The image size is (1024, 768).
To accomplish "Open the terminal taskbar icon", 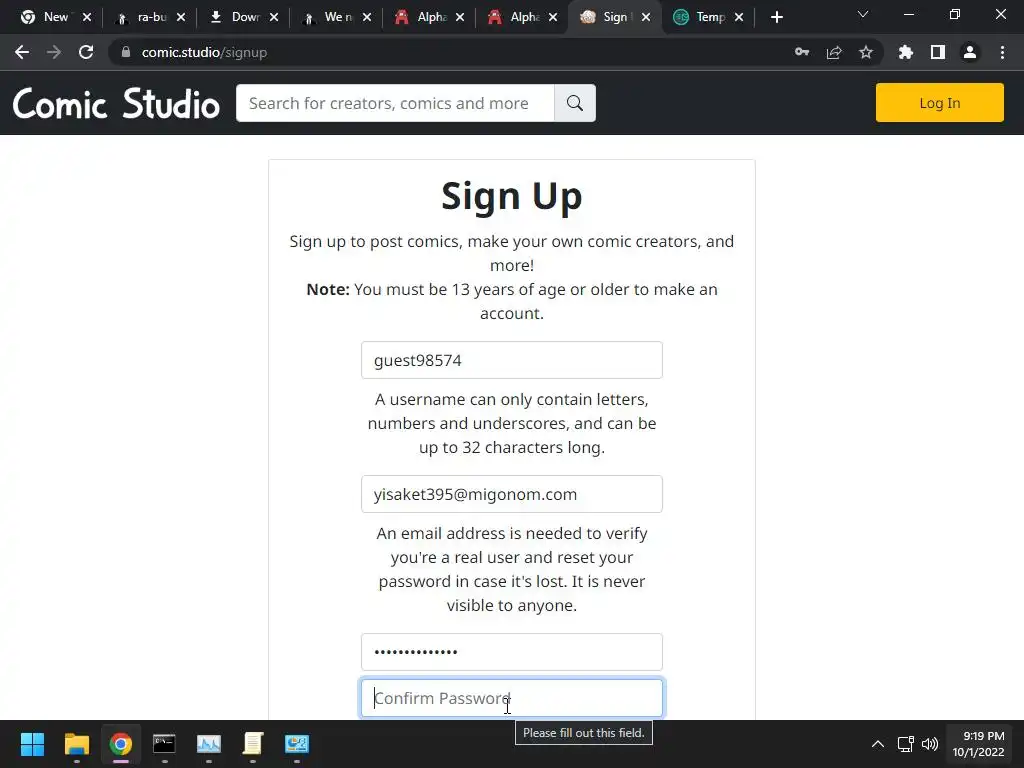I will point(165,744).
